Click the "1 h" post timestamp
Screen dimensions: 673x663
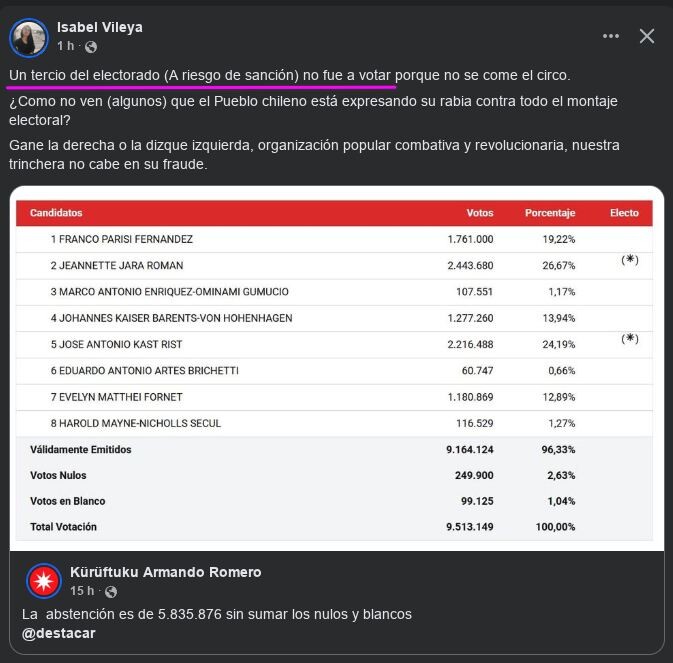[66, 46]
